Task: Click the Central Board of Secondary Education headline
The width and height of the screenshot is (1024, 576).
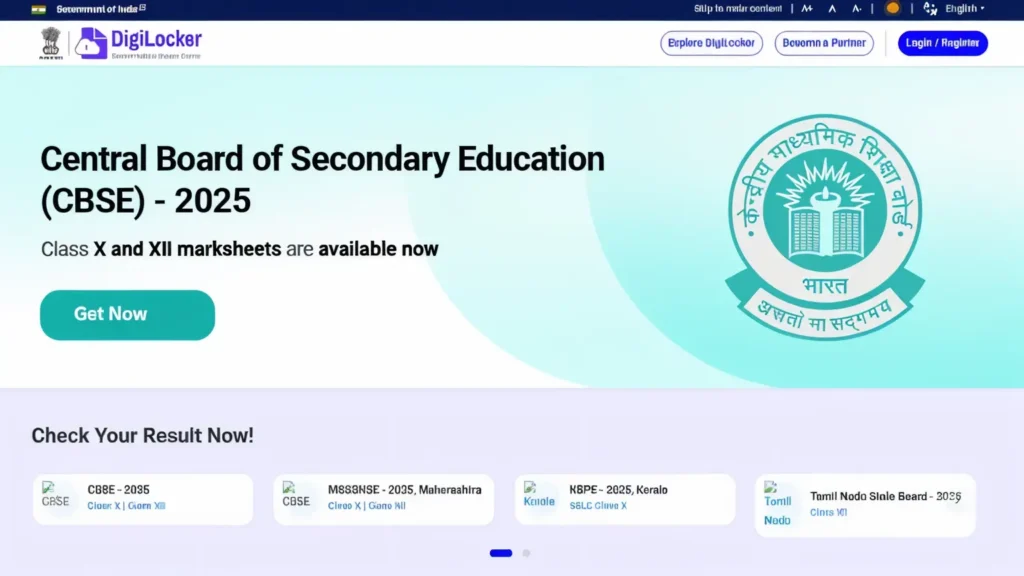Action: click(323, 180)
